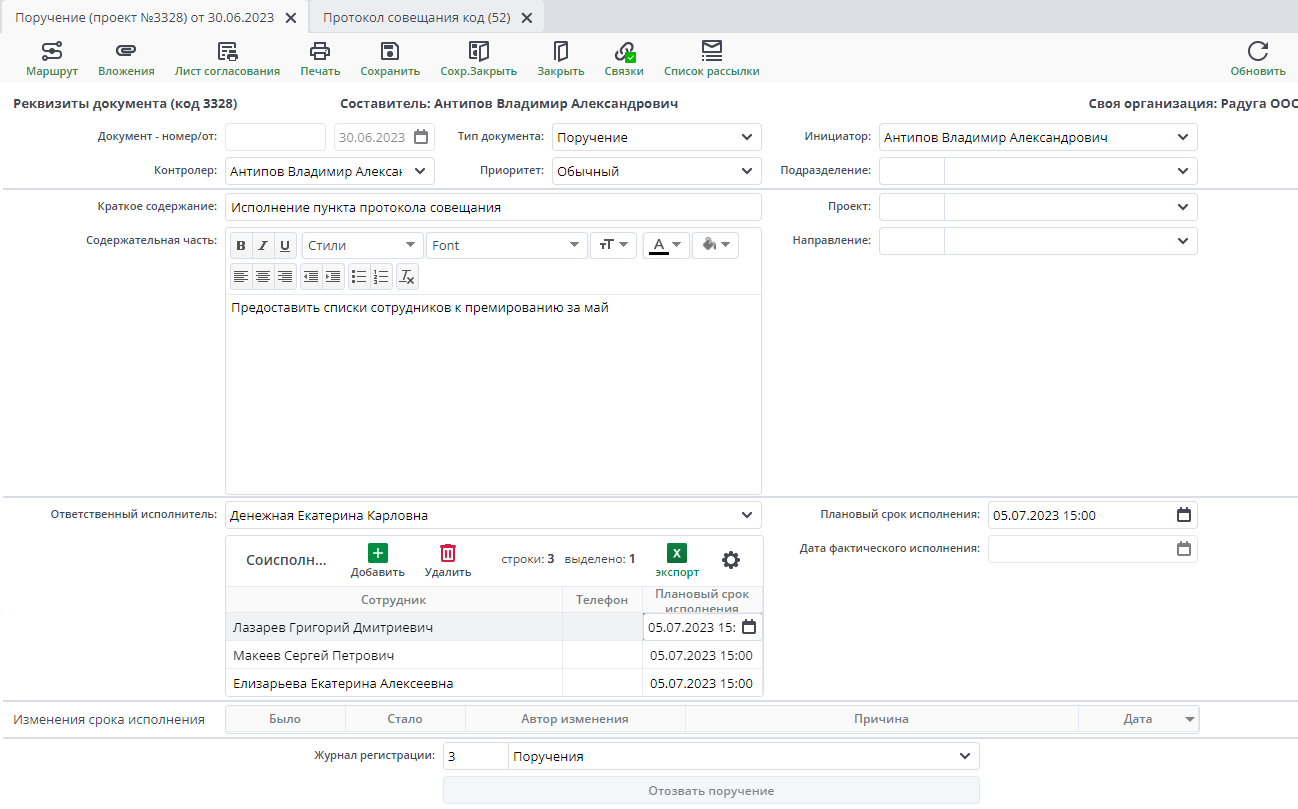Click Причина column header

tap(882, 719)
